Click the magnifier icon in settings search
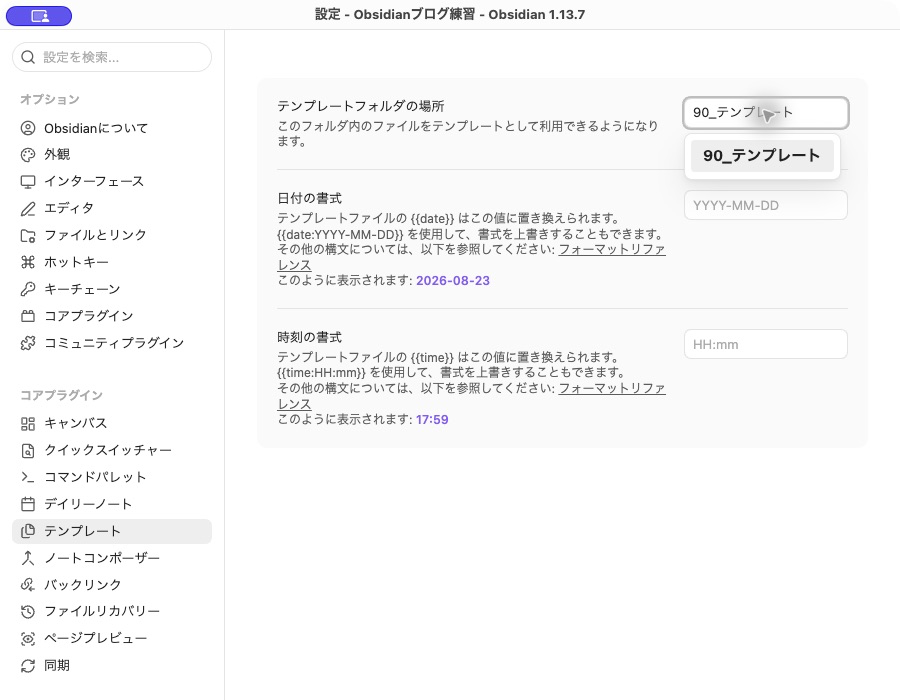The width and height of the screenshot is (900, 700). pos(28,57)
